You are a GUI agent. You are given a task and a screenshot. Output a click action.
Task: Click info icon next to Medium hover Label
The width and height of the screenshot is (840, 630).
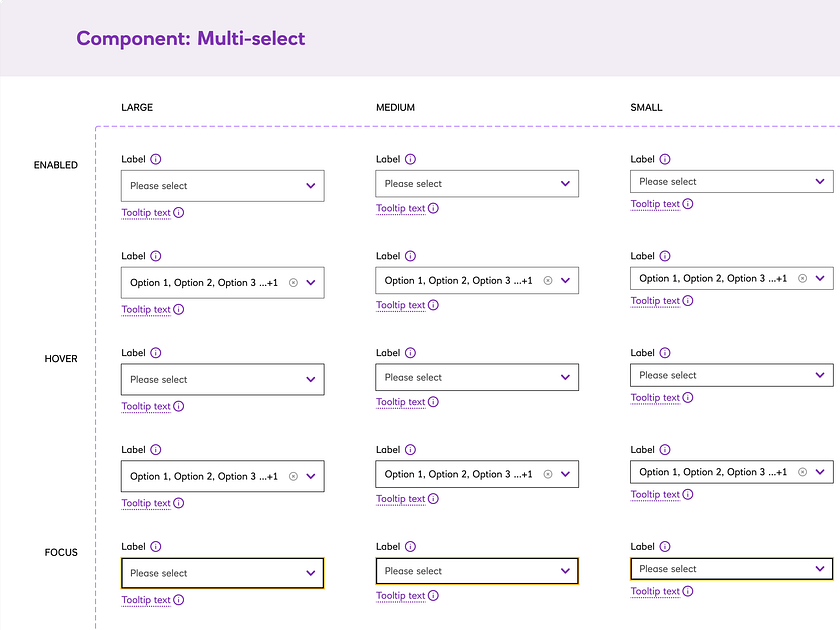pos(412,352)
